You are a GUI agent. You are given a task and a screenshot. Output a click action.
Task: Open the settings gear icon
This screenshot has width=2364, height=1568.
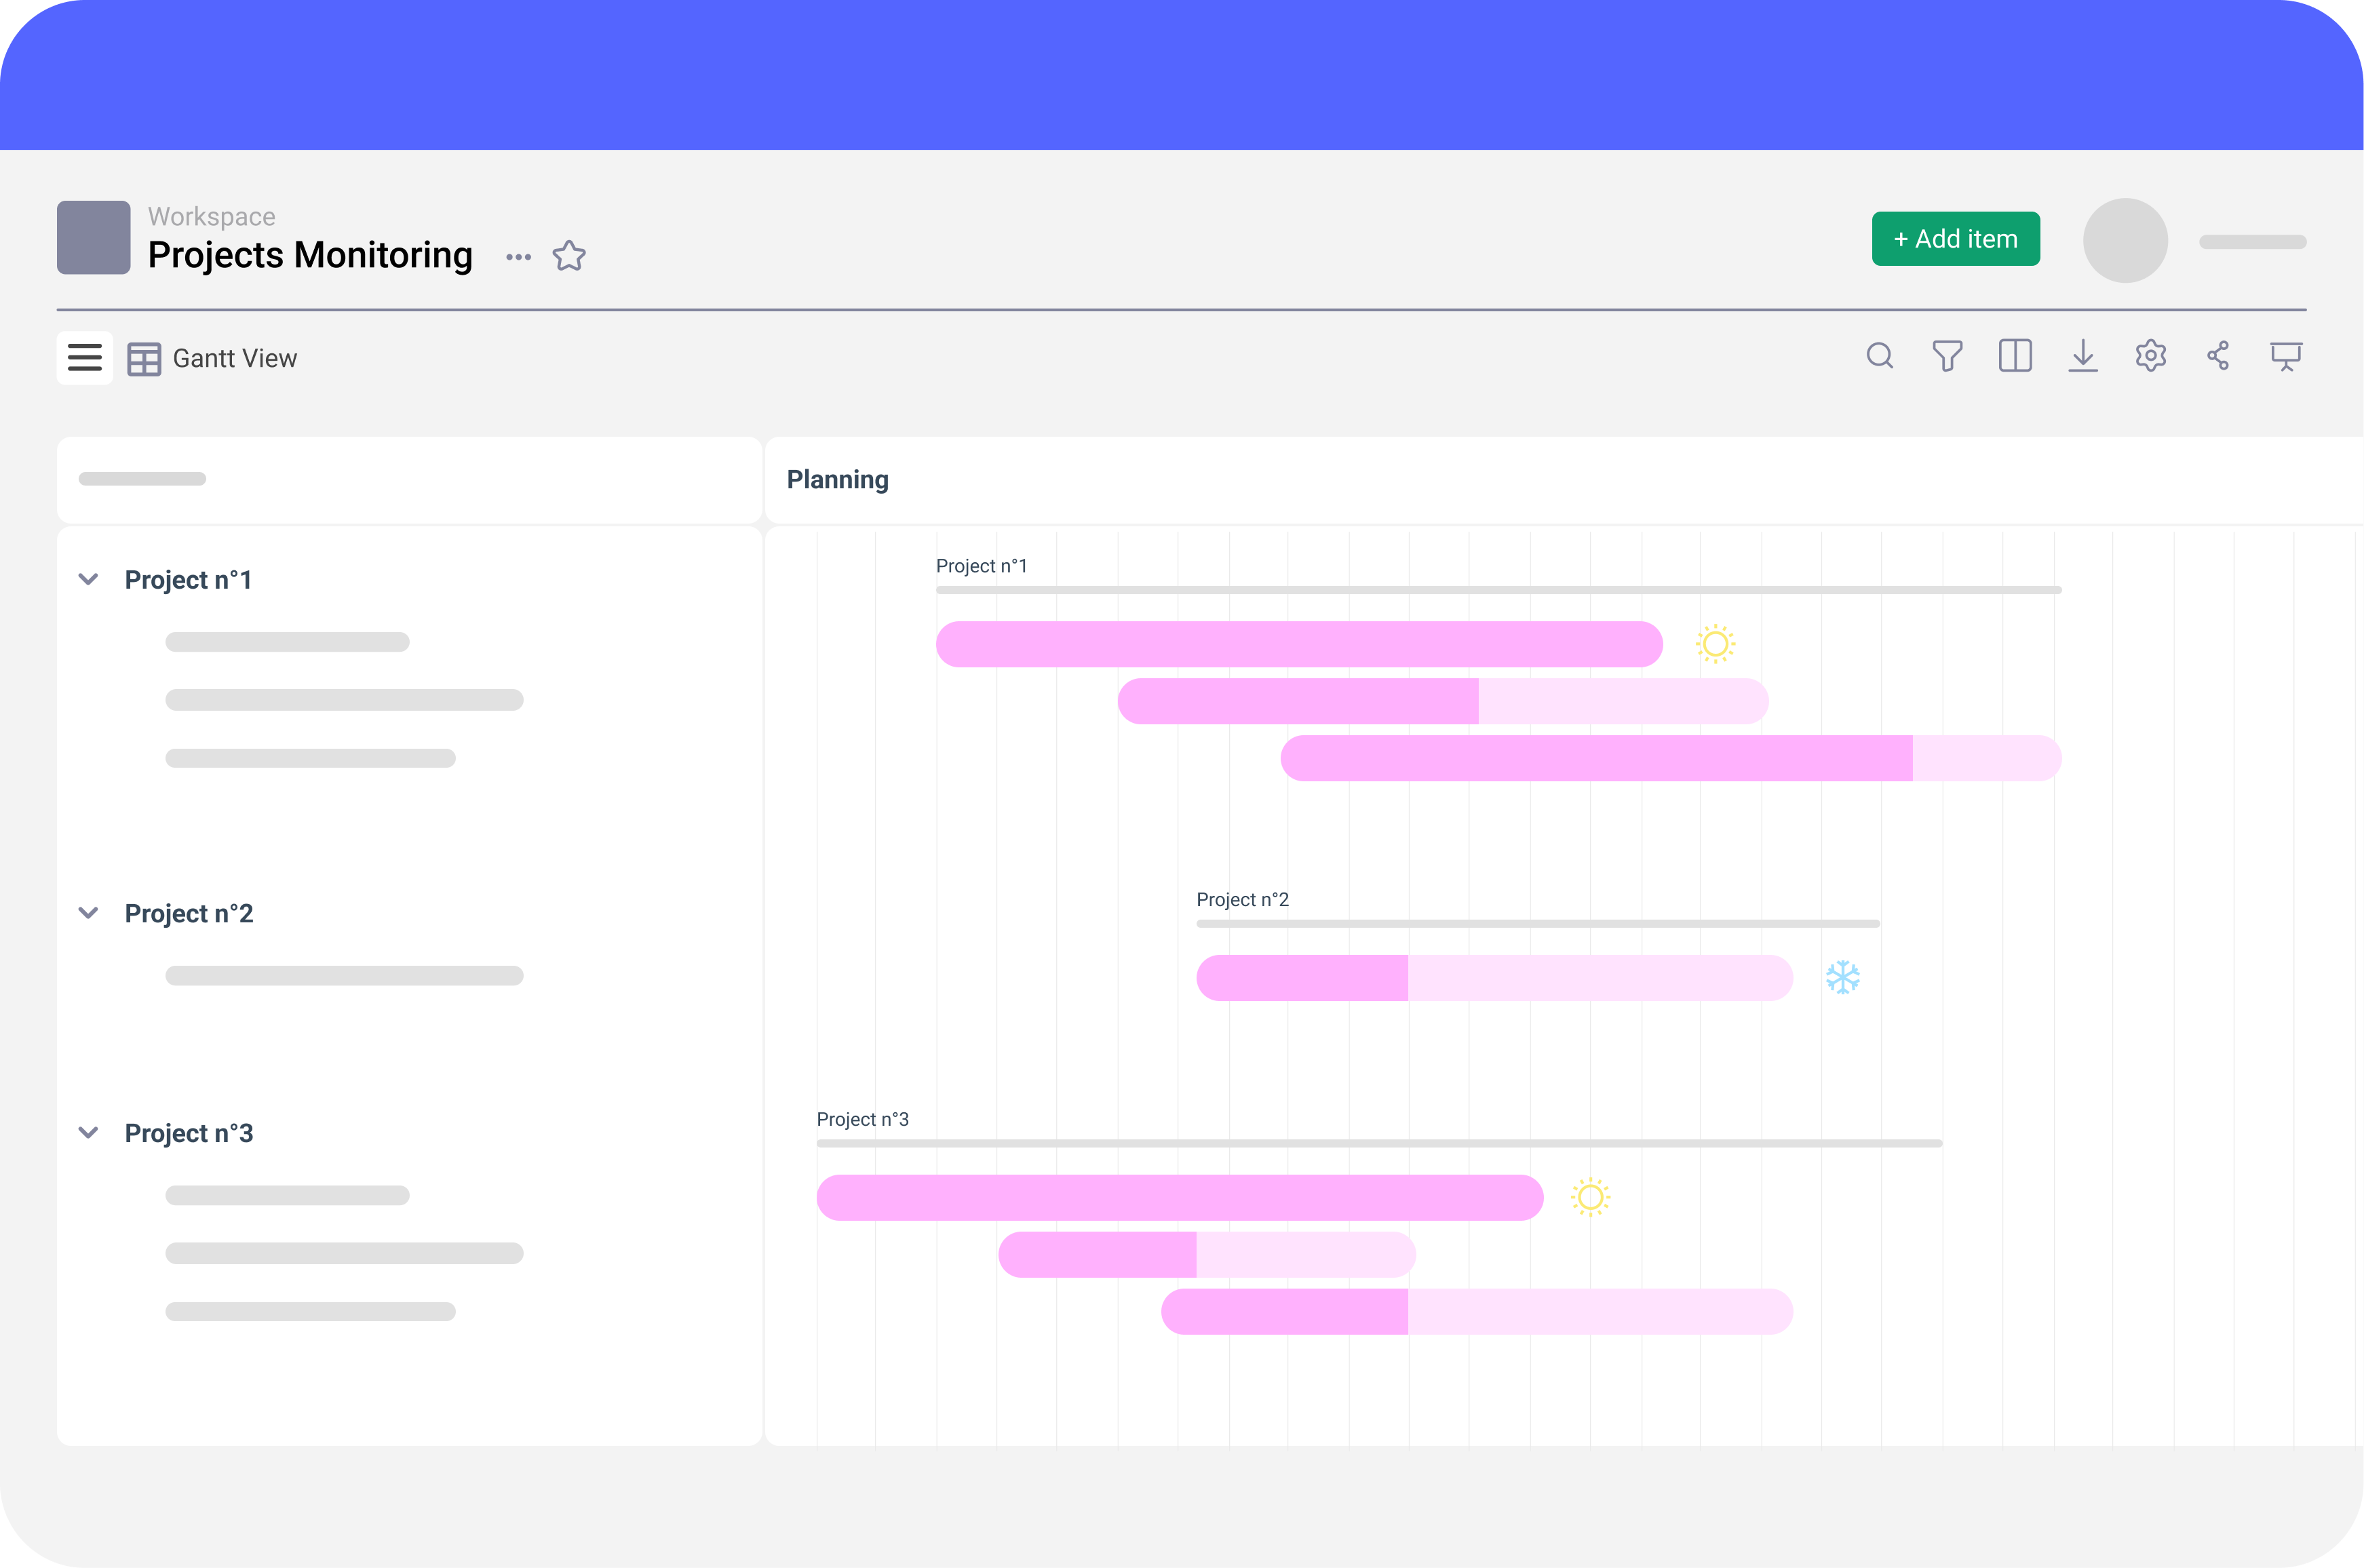coord(2150,356)
